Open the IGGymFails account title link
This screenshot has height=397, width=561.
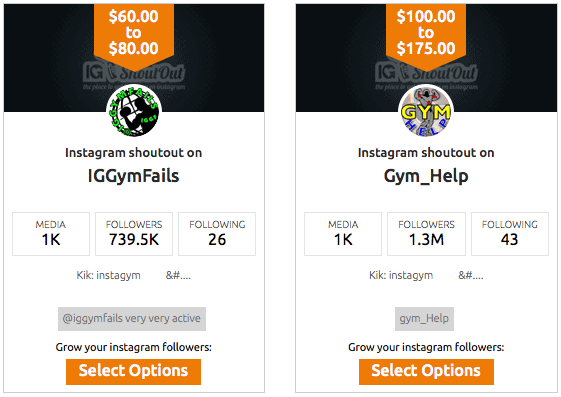point(133,176)
